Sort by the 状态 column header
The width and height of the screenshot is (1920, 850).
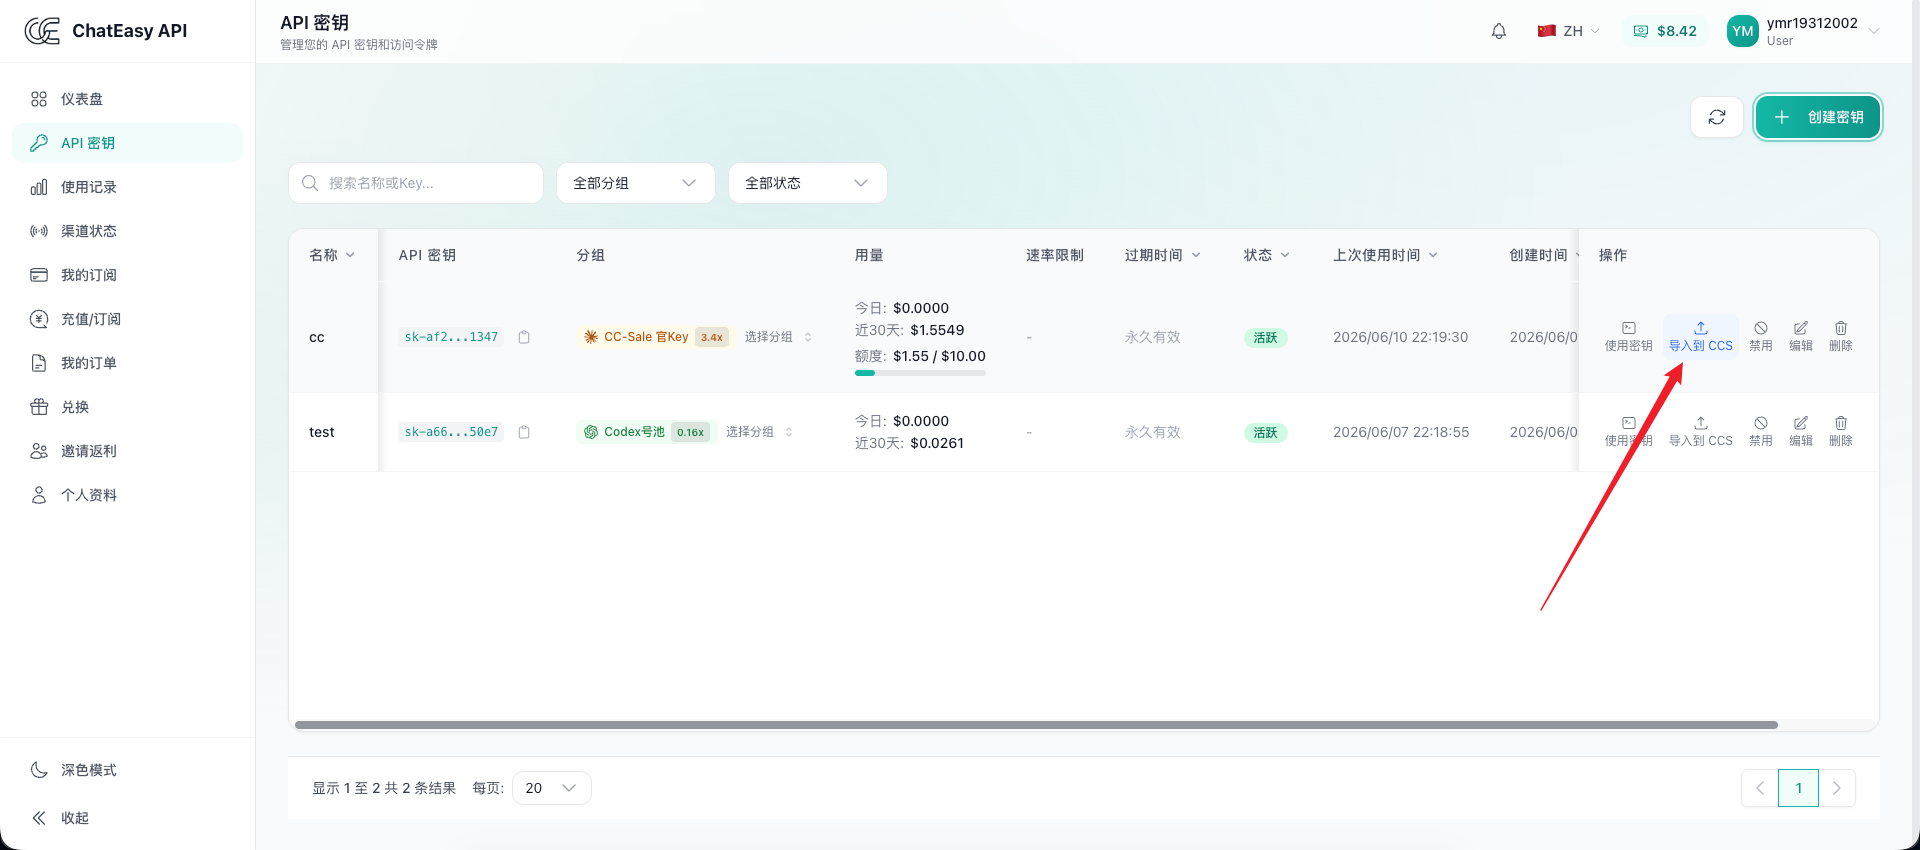(x=1267, y=255)
